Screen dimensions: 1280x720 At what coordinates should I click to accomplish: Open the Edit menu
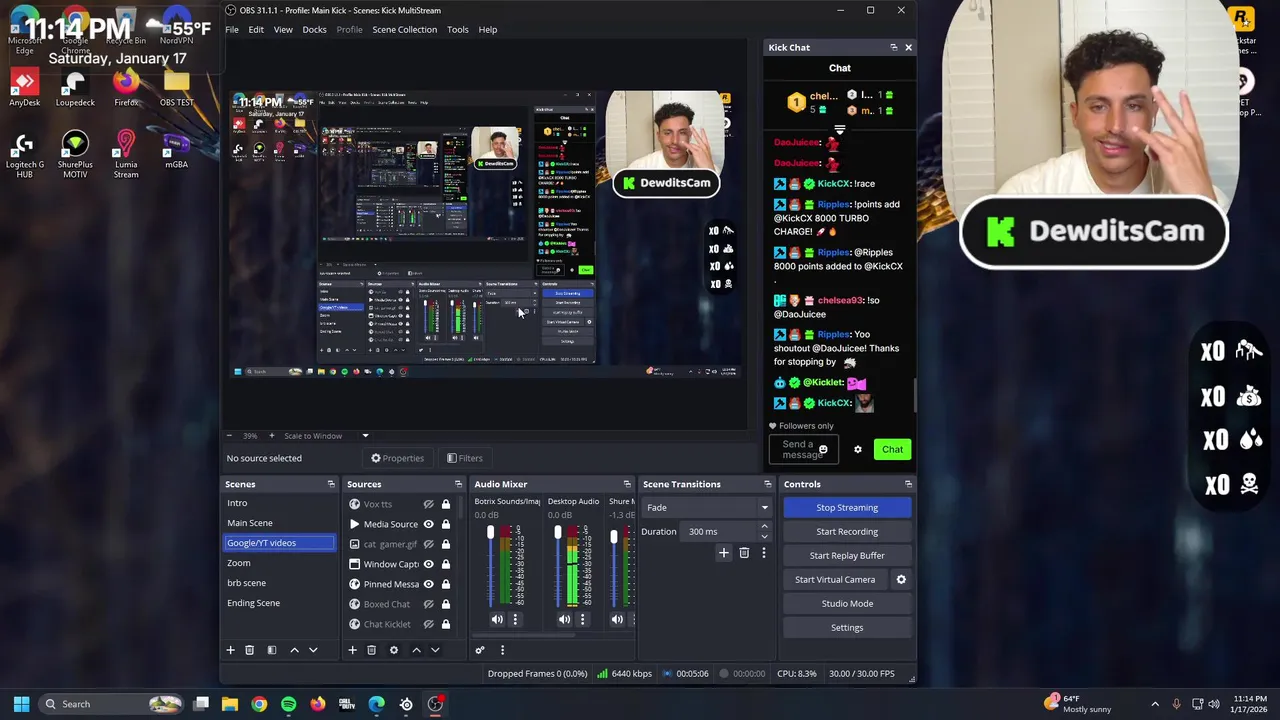(x=256, y=29)
